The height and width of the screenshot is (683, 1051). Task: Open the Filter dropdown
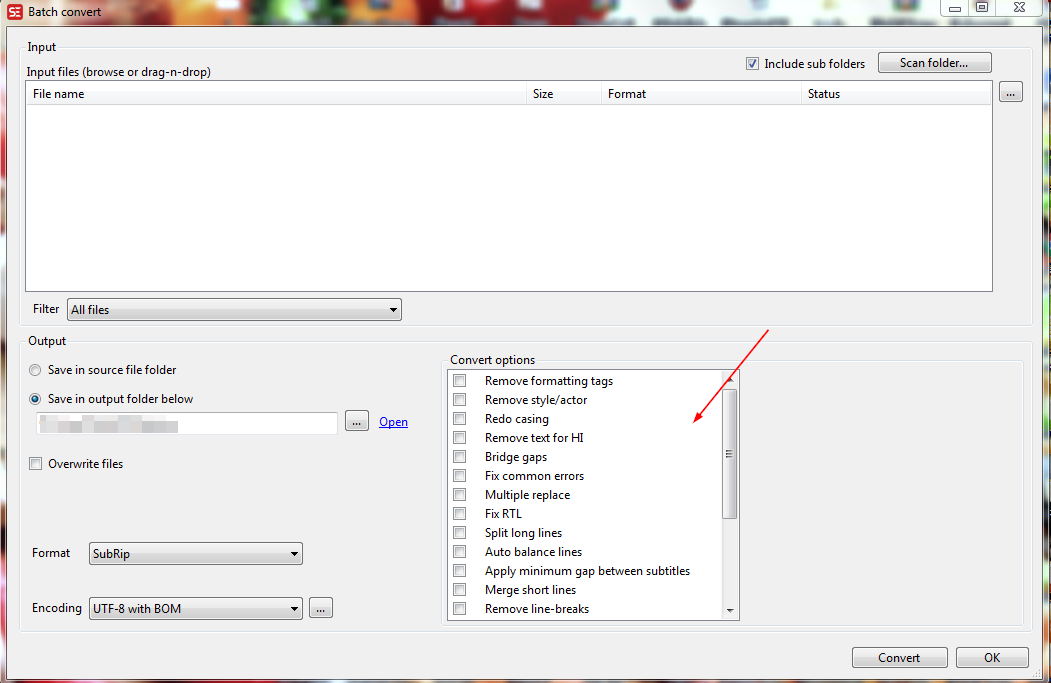coord(392,309)
